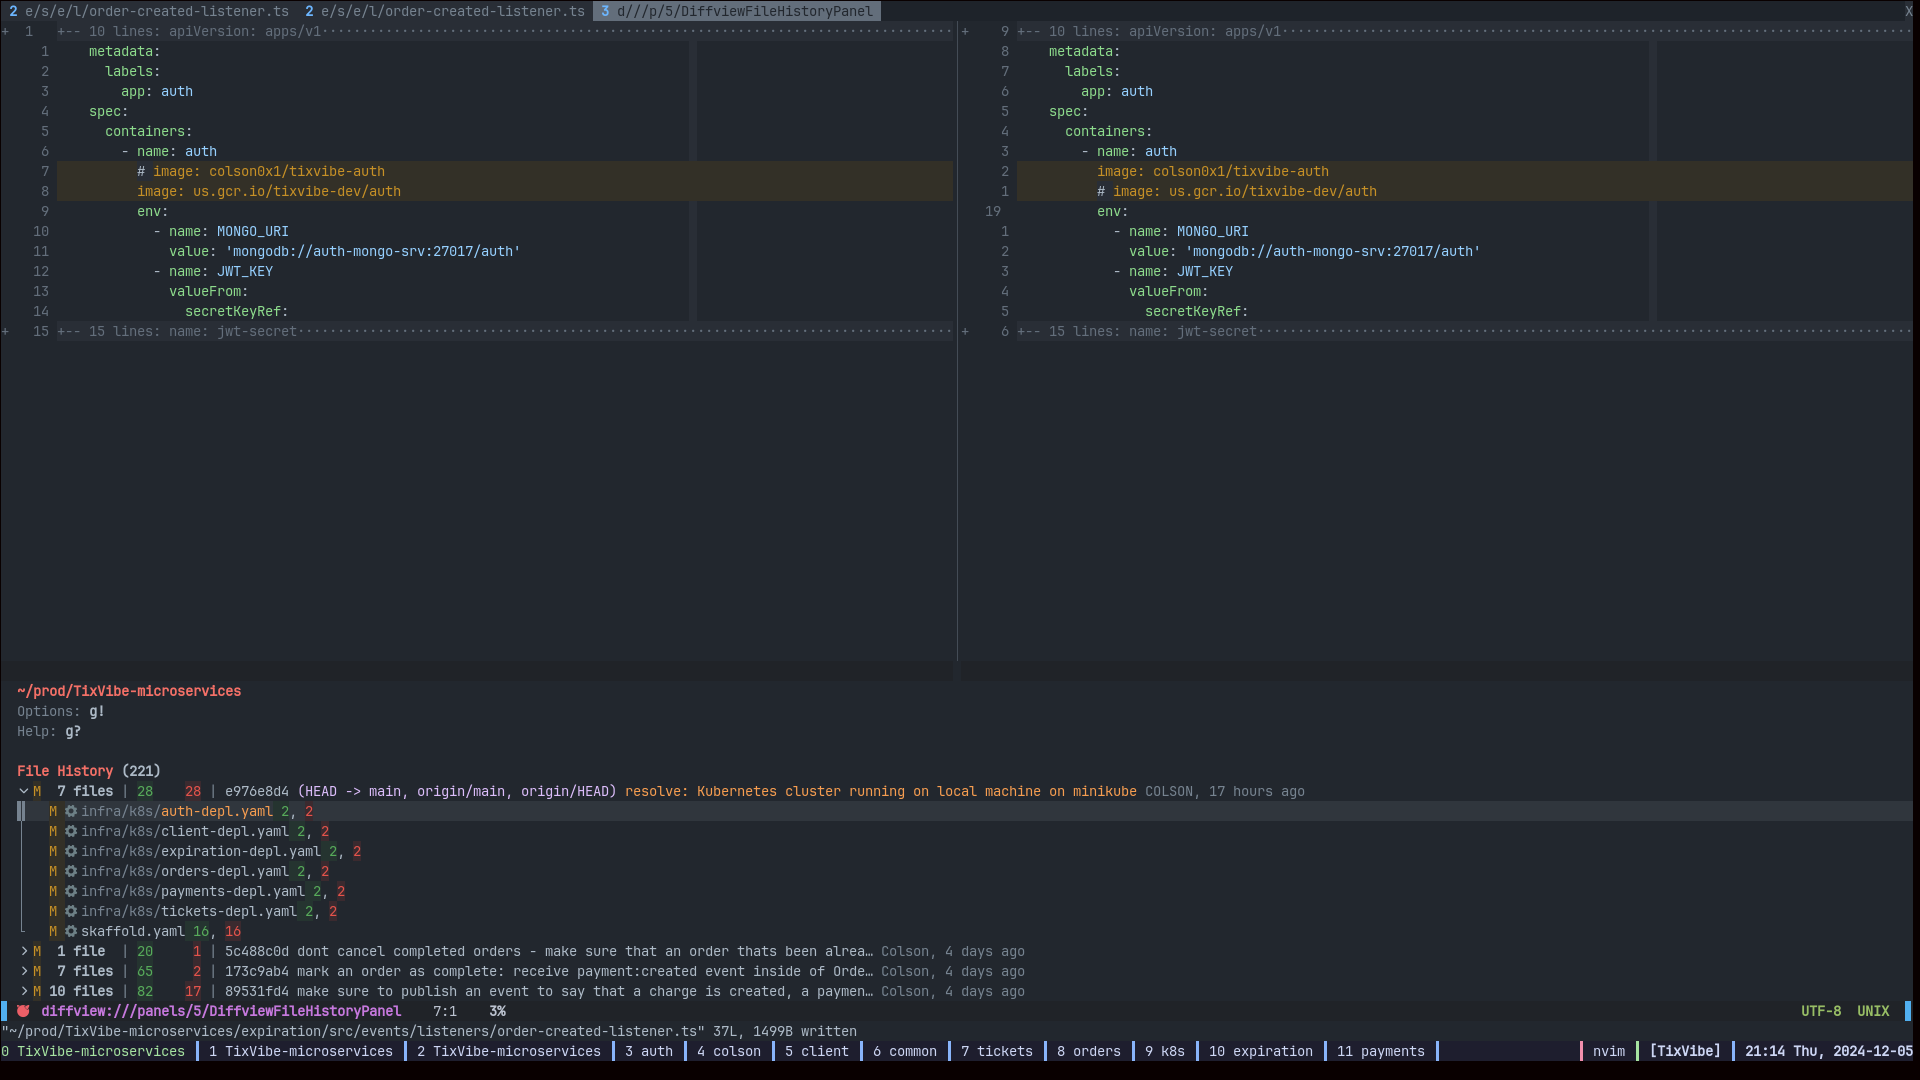1920x1080 pixels.
Task: Select tmux window 11 payments
Action: pyautogui.click(x=1380, y=1051)
